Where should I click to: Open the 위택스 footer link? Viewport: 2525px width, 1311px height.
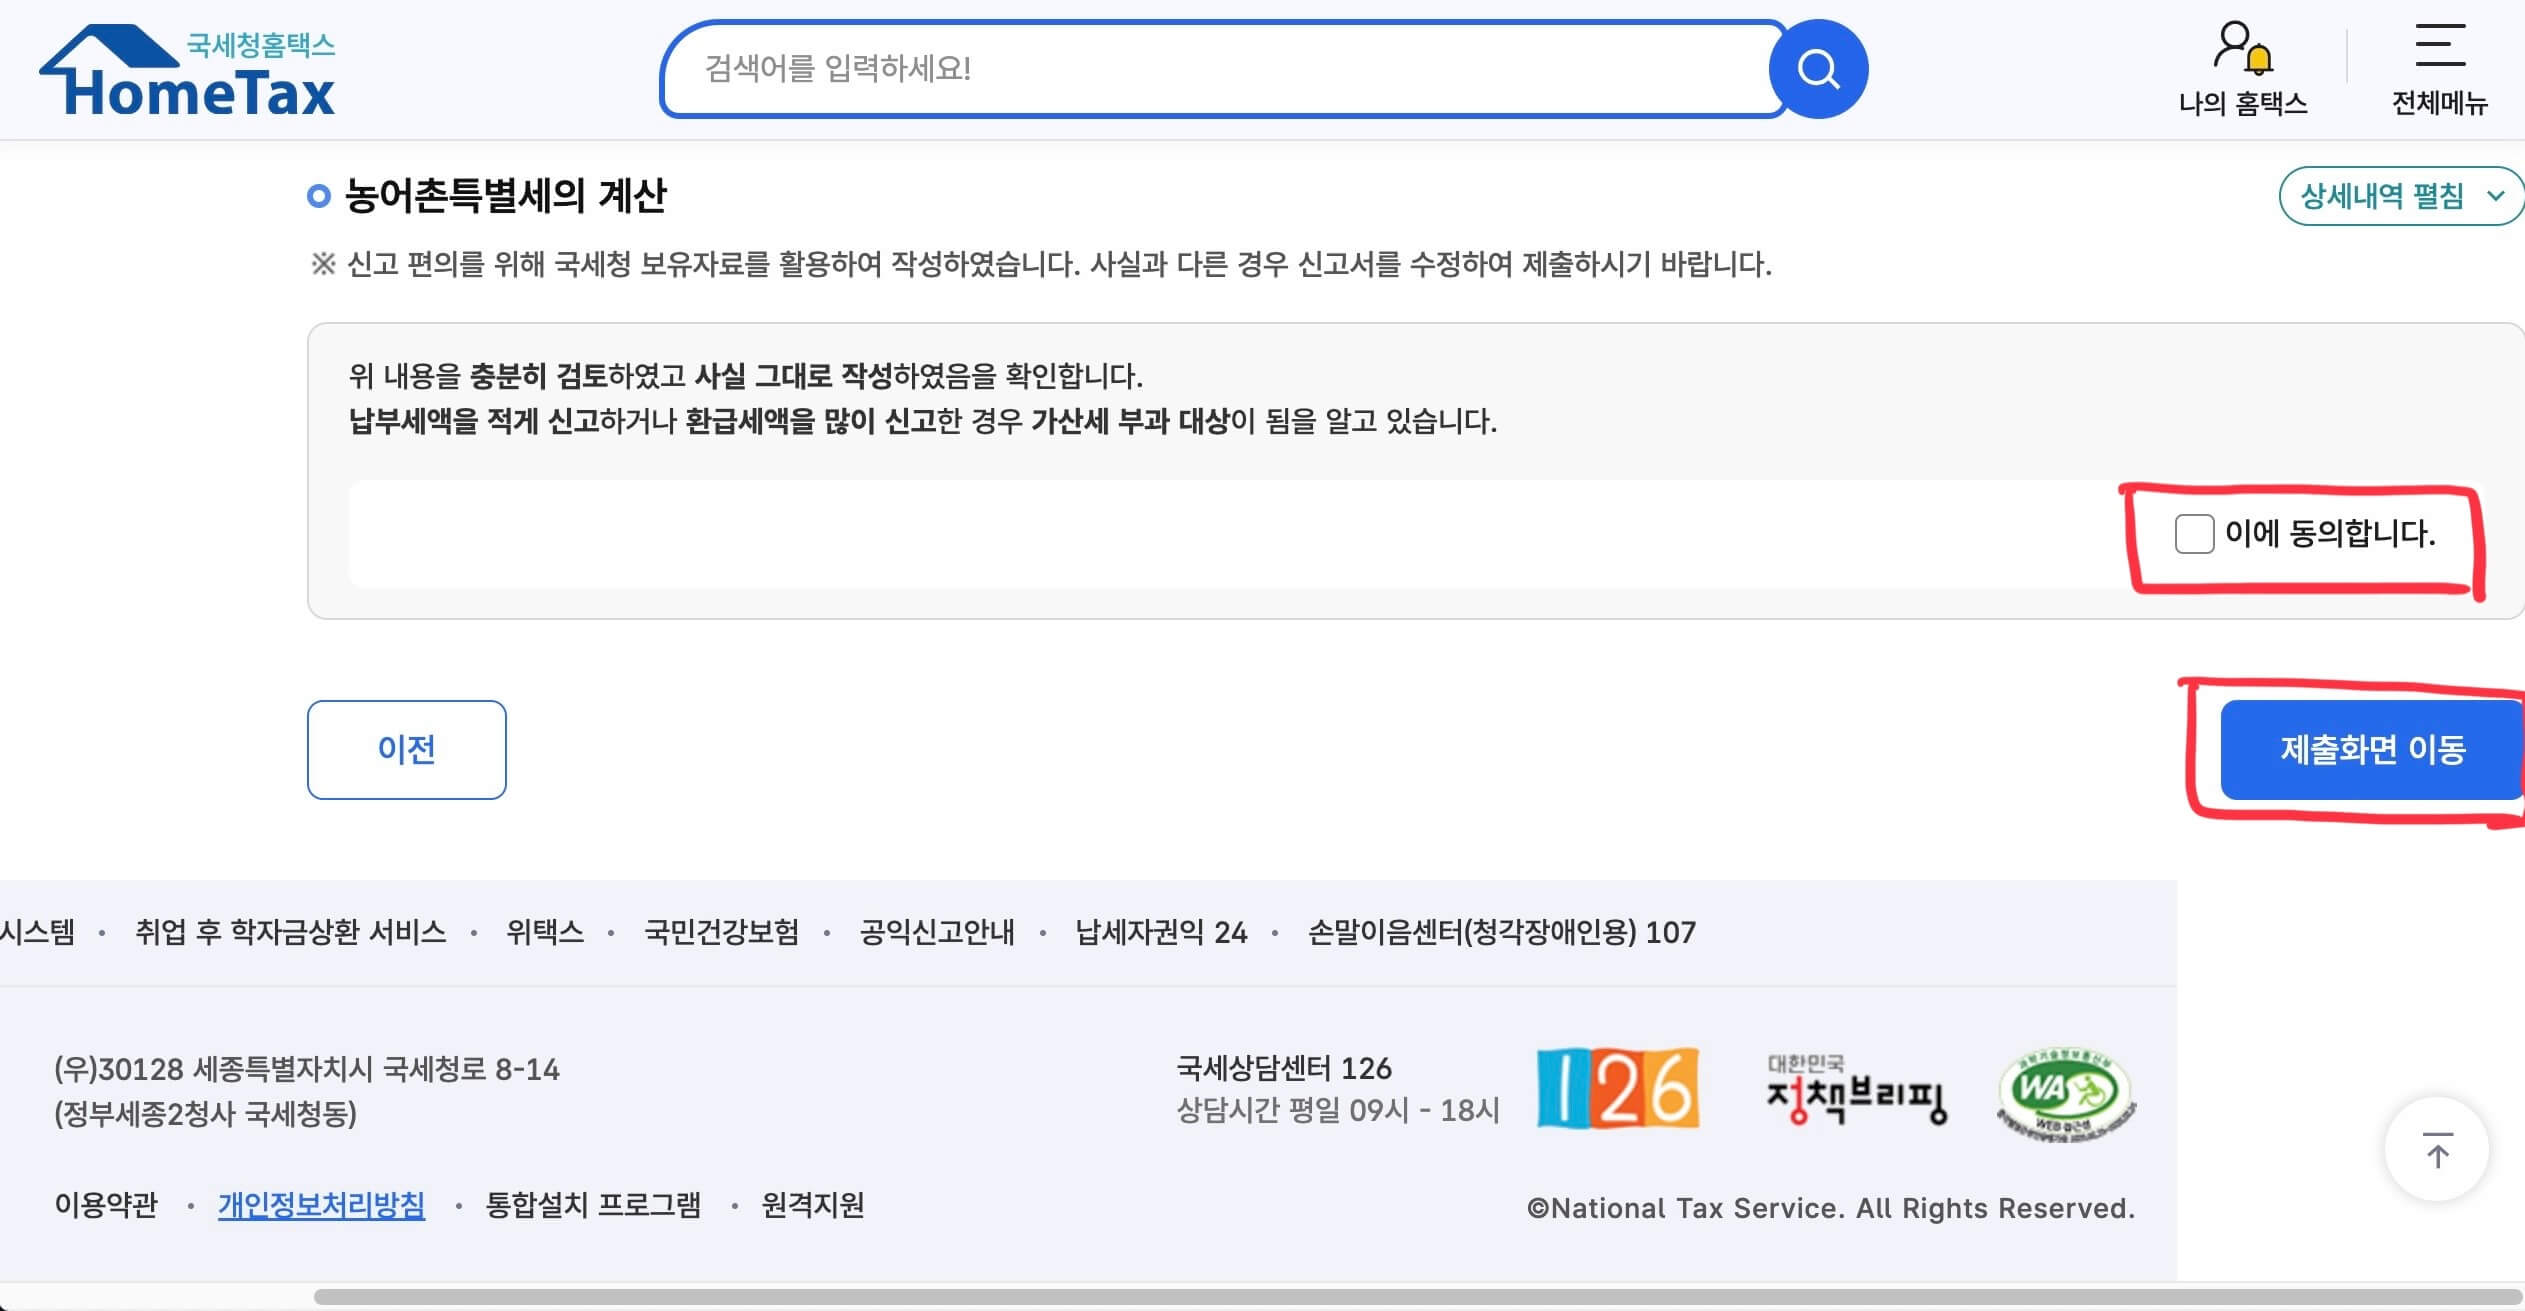(x=544, y=932)
